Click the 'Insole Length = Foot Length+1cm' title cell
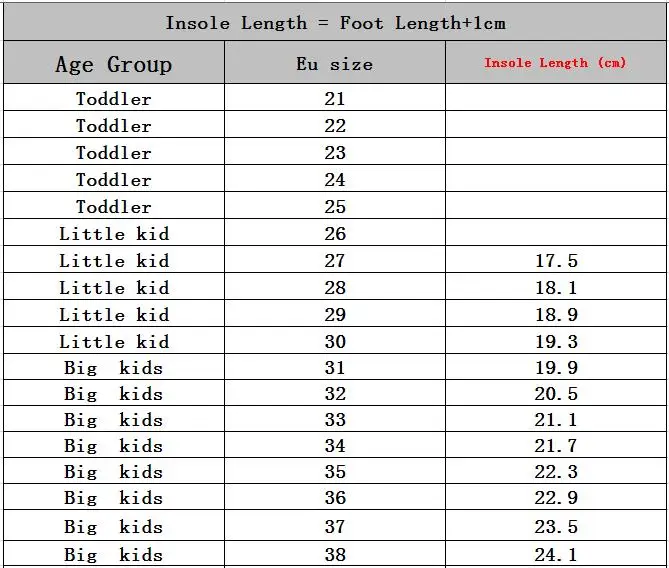Image resolution: width=669 pixels, height=568 pixels. [x=335, y=23]
